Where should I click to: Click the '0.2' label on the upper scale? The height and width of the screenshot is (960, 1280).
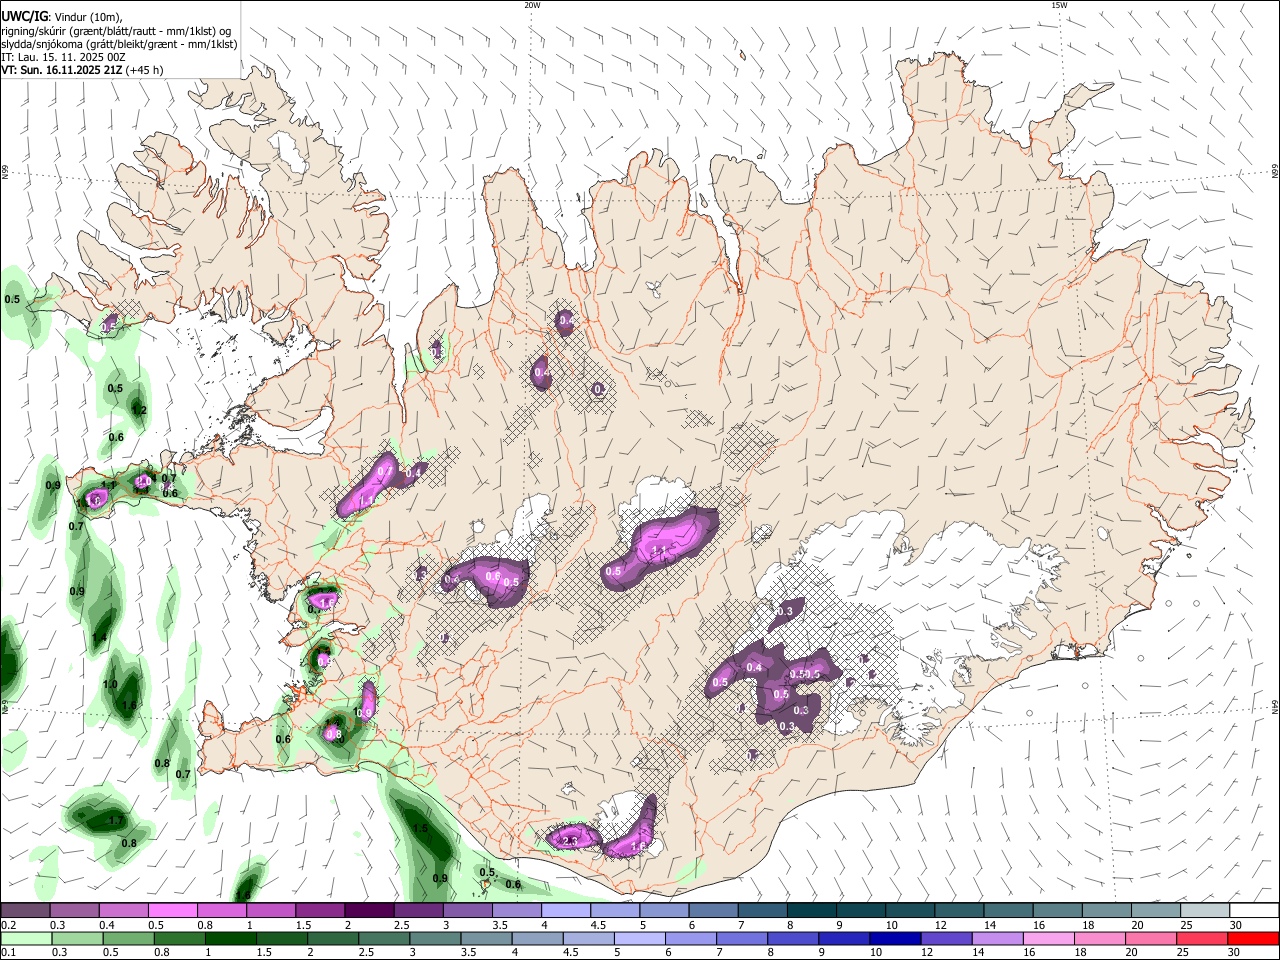point(9,925)
